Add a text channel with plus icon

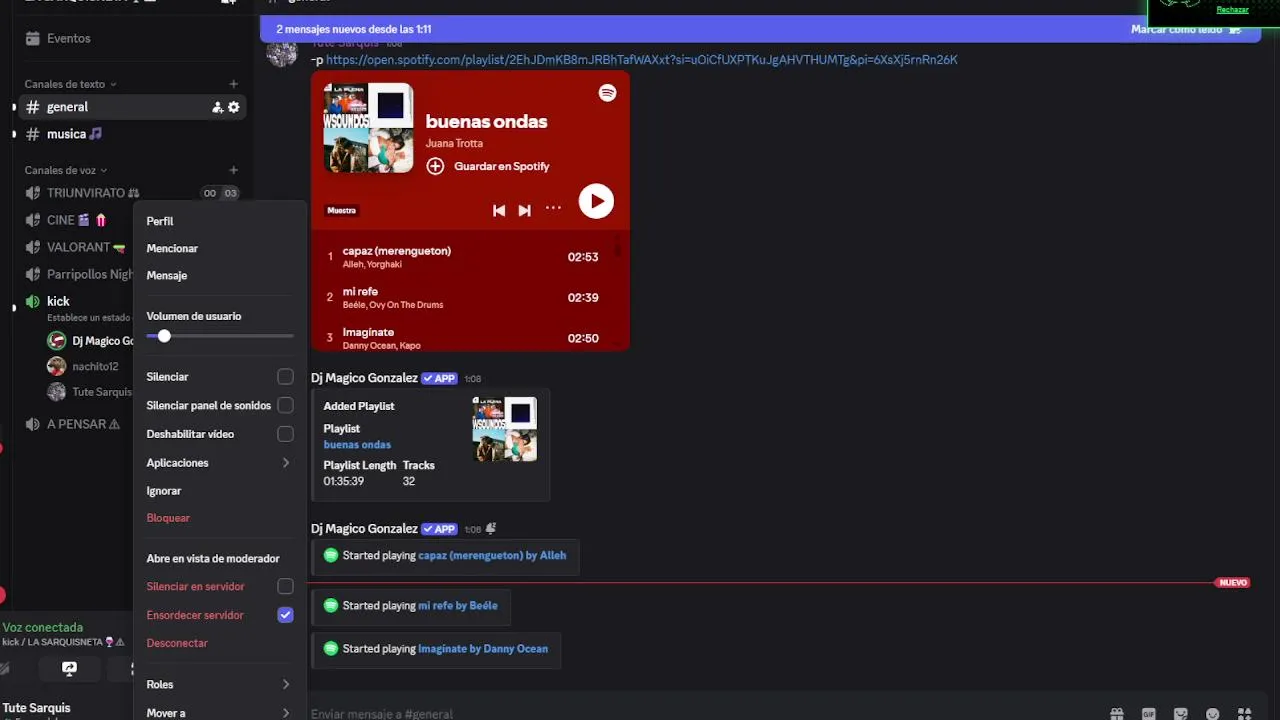tap(233, 84)
